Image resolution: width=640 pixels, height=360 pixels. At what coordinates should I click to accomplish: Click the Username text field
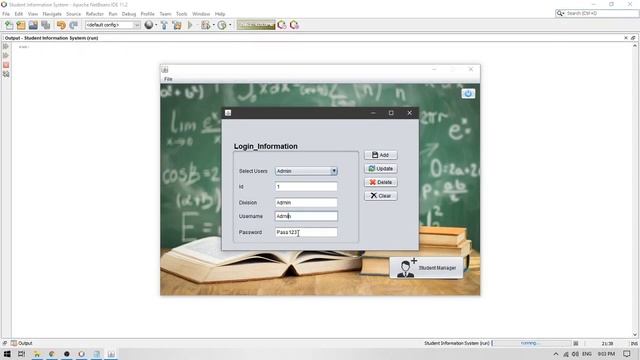point(306,216)
